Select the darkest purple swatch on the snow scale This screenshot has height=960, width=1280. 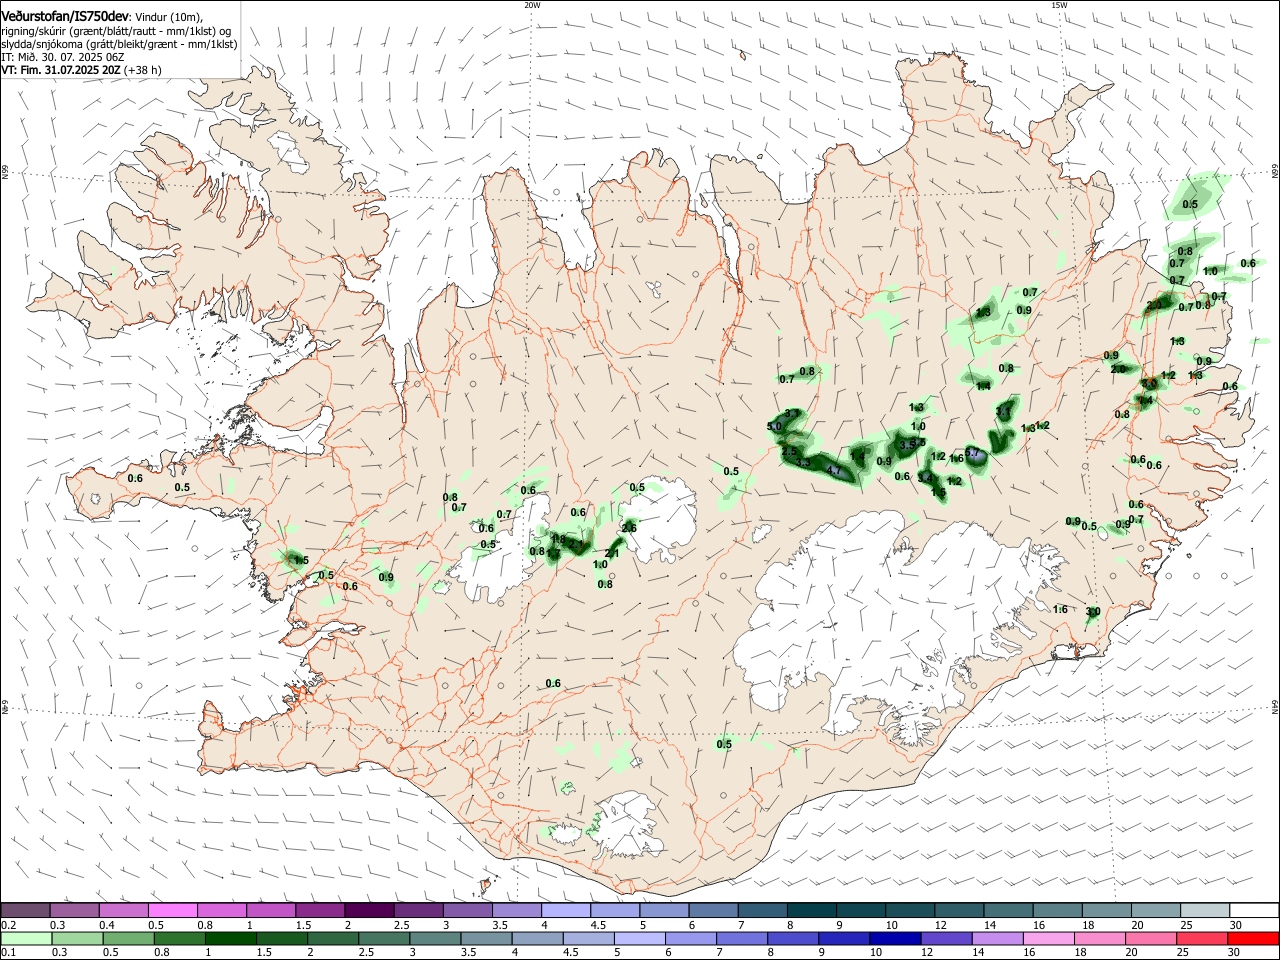369,910
